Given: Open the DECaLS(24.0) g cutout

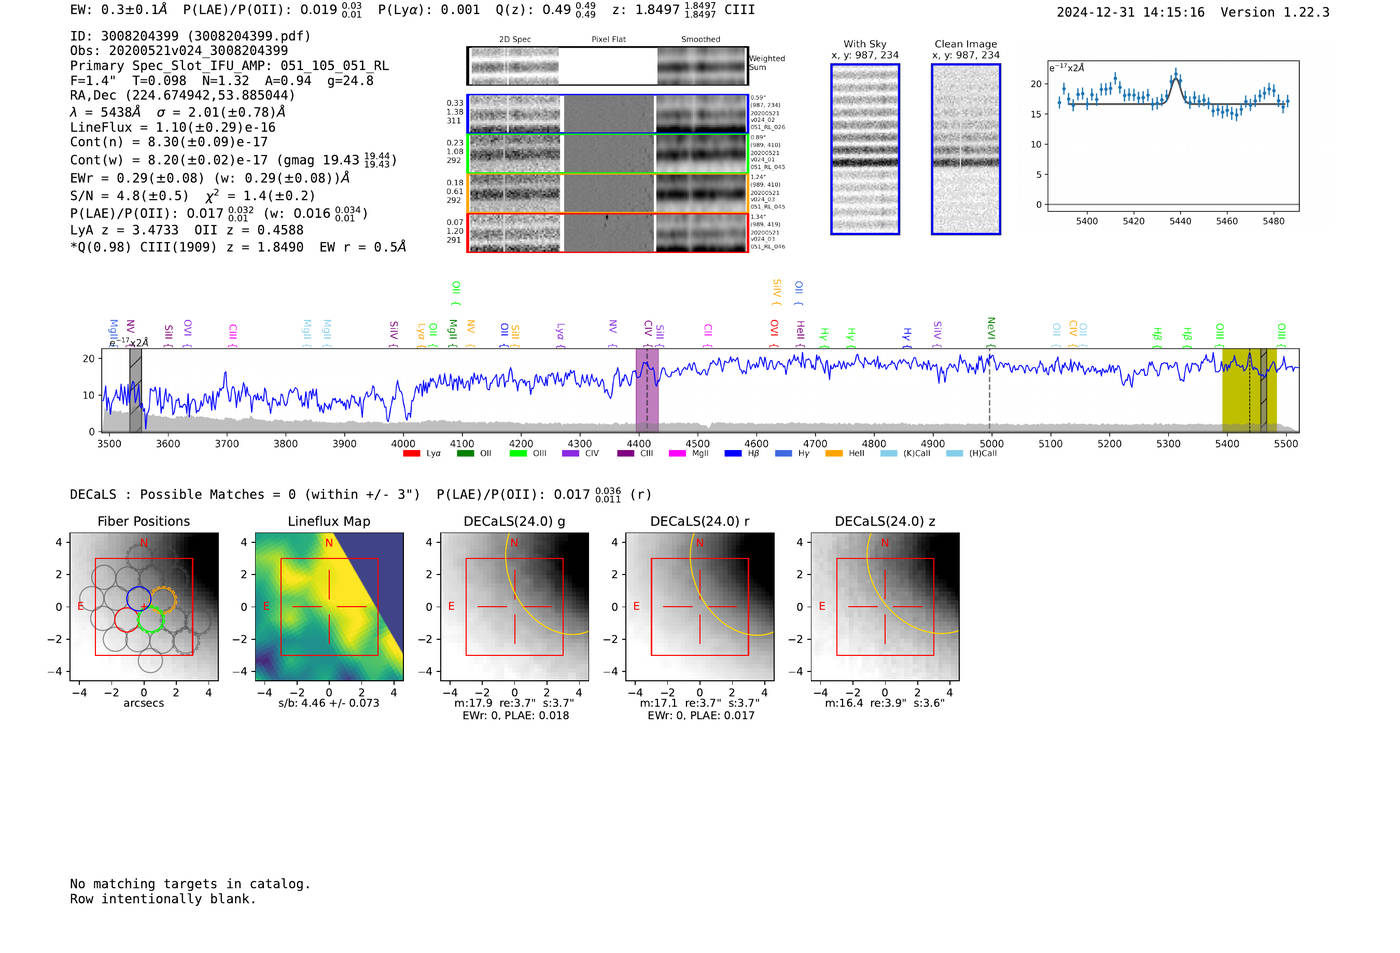Looking at the screenshot, I should [x=514, y=606].
